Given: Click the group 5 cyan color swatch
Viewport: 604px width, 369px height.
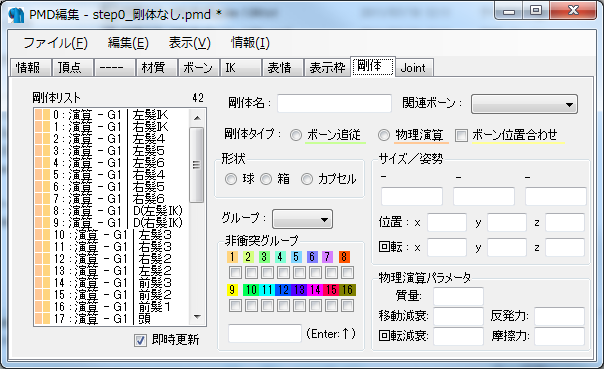Looking at the screenshot, I should click(x=295, y=257).
